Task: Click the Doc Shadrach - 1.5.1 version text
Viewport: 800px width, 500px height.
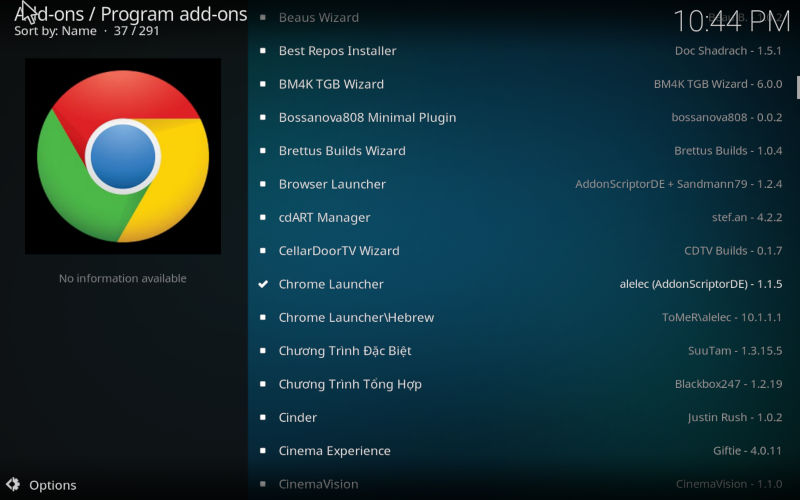Action: pyautogui.click(x=728, y=51)
